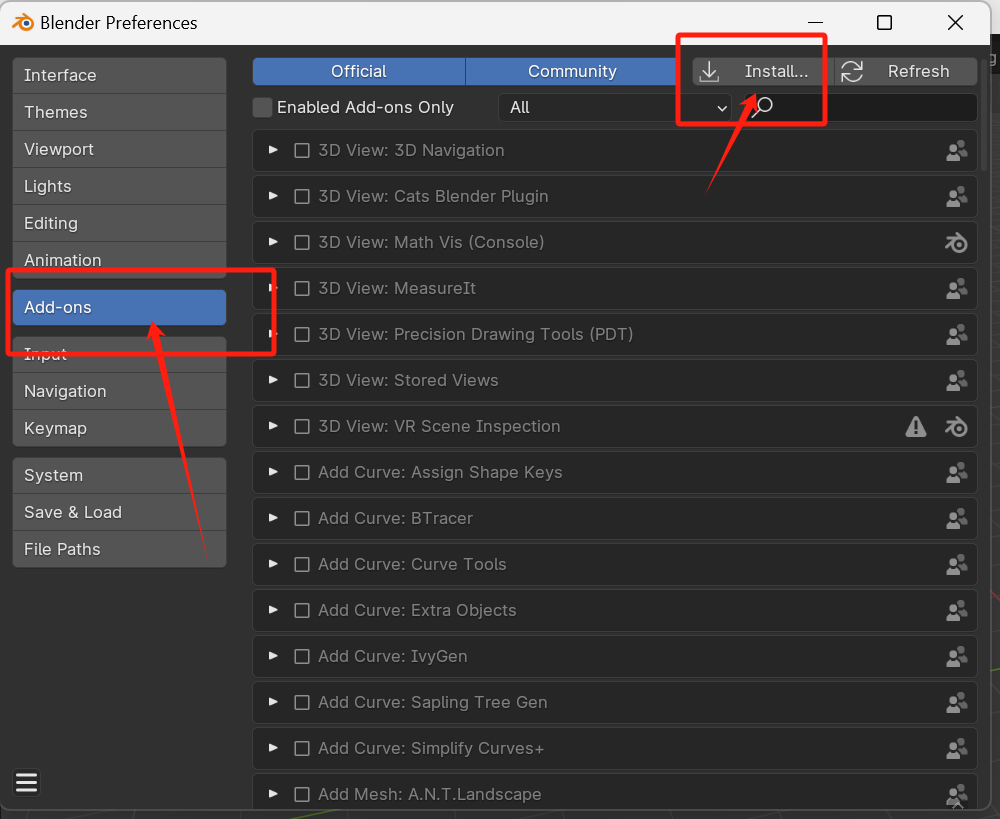
Task: Expand Add Curve: IvyGen details
Action: [x=273, y=656]
